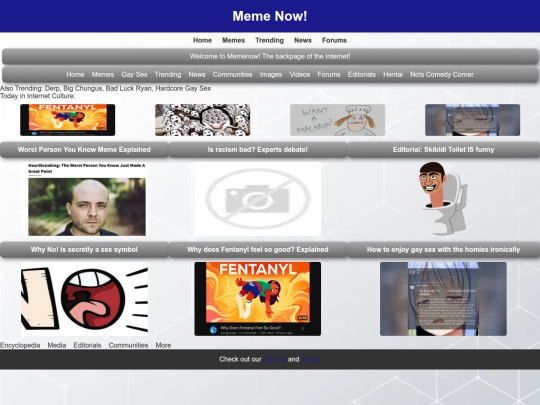
Task: Open the gay sex with the homies article
Action: click(x=444, y=250)
